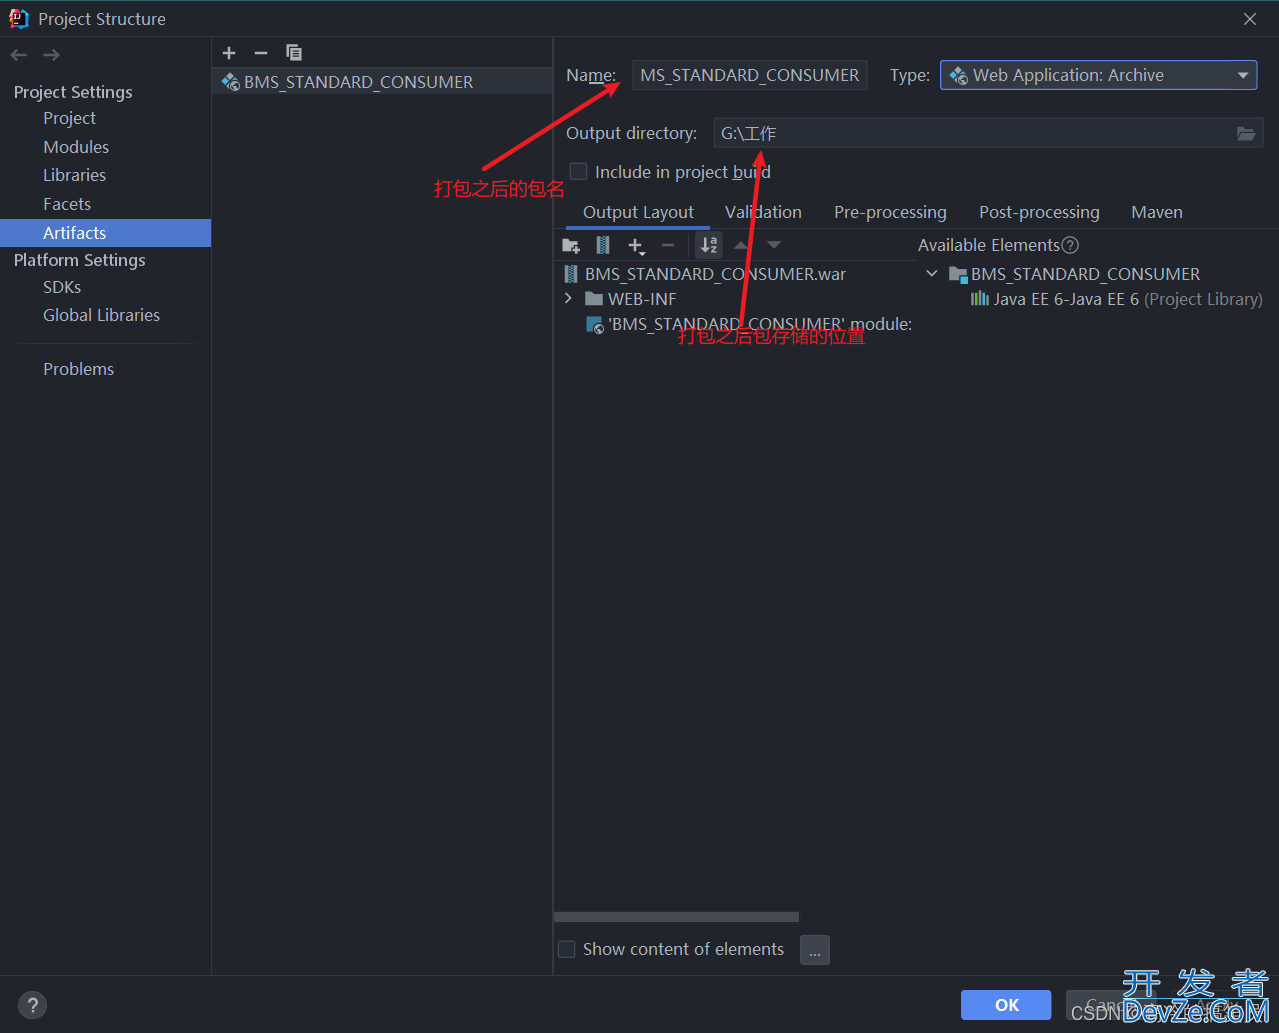
Task: Focus the artifact Name field
Action: [749, 75]
